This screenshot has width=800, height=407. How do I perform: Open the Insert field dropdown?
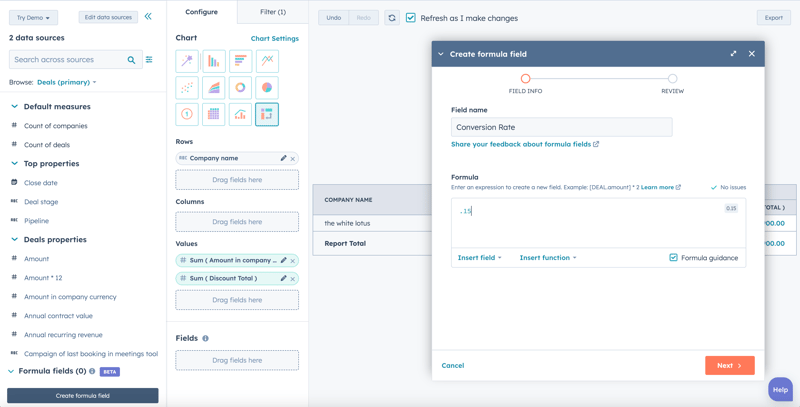(x=480, y=258)
